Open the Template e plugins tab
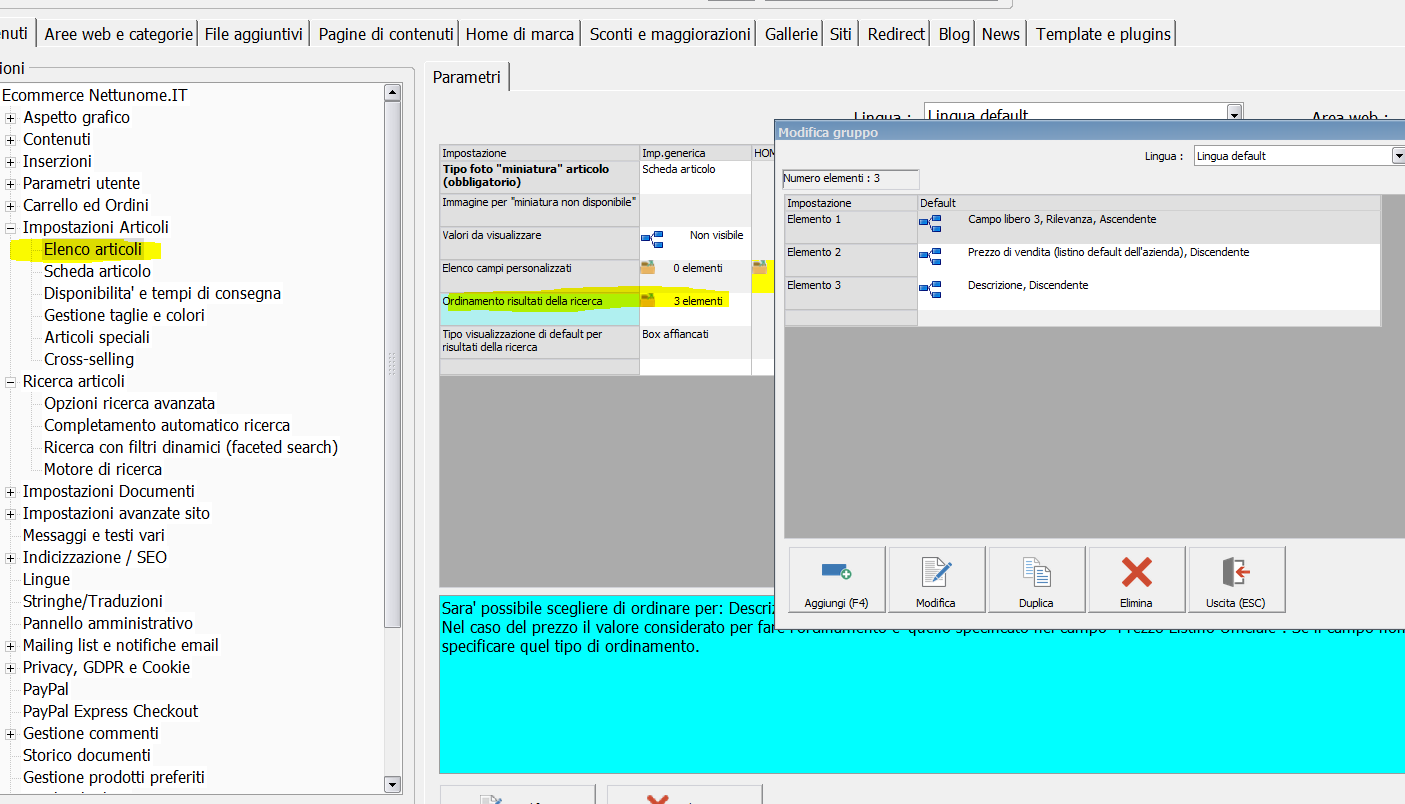Viewport: 1405px width, 804px height. pos(1103,34)
